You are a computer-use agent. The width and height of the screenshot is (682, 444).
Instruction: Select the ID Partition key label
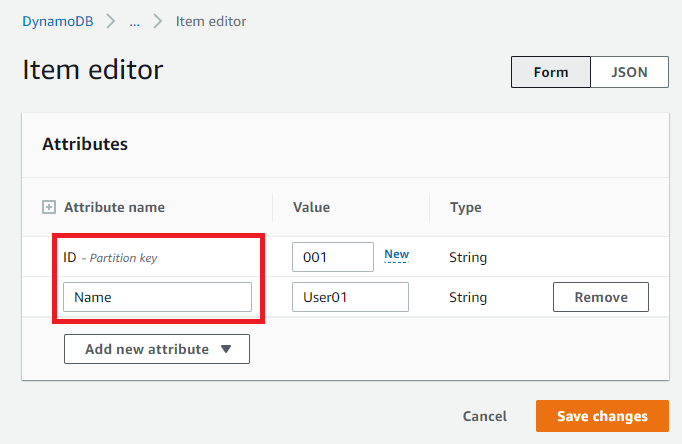110,257
